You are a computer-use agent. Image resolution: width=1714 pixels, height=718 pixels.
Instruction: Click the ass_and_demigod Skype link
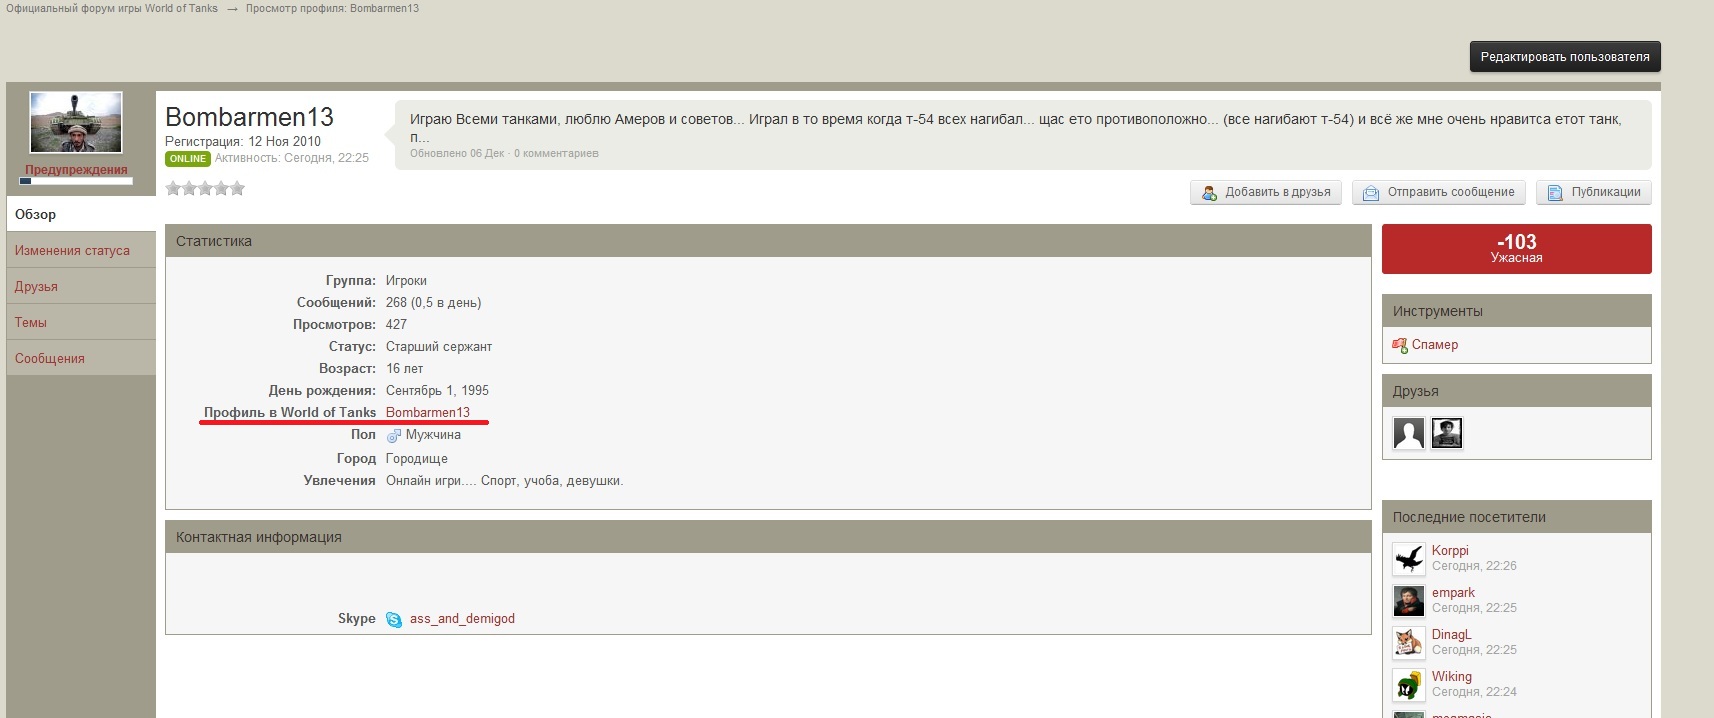point(462,619)
